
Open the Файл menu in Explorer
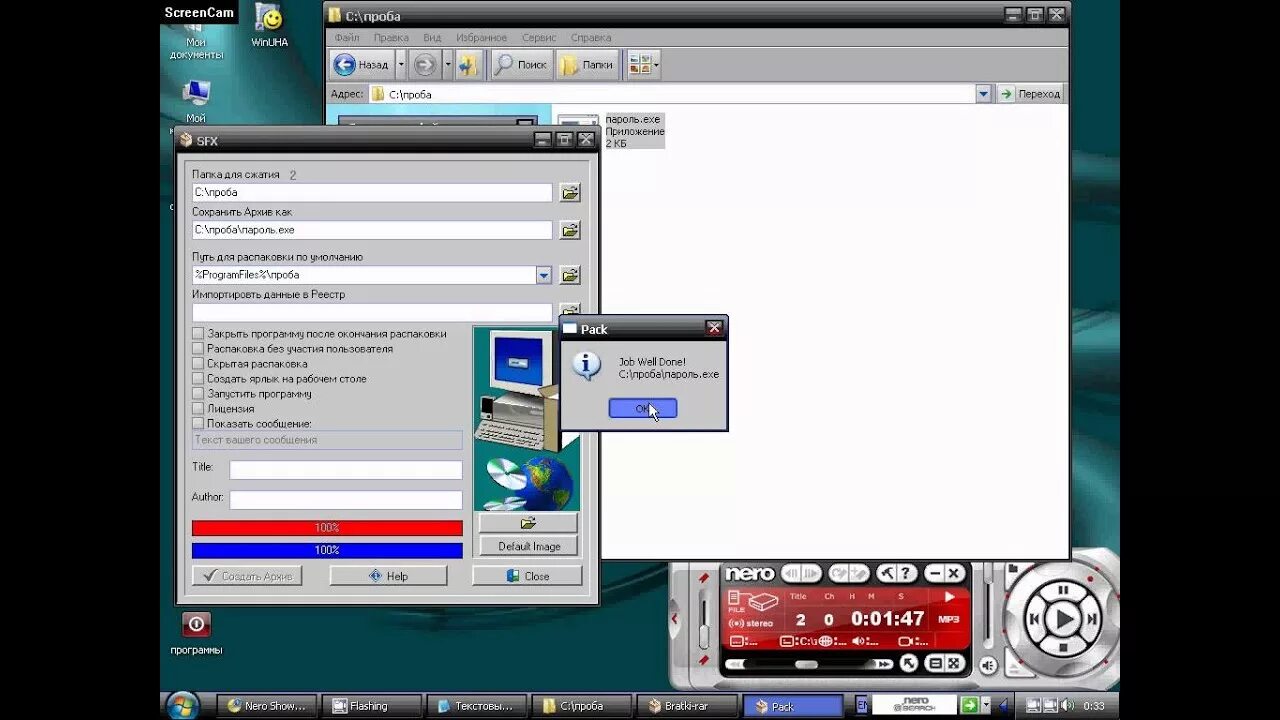[347, 37]
